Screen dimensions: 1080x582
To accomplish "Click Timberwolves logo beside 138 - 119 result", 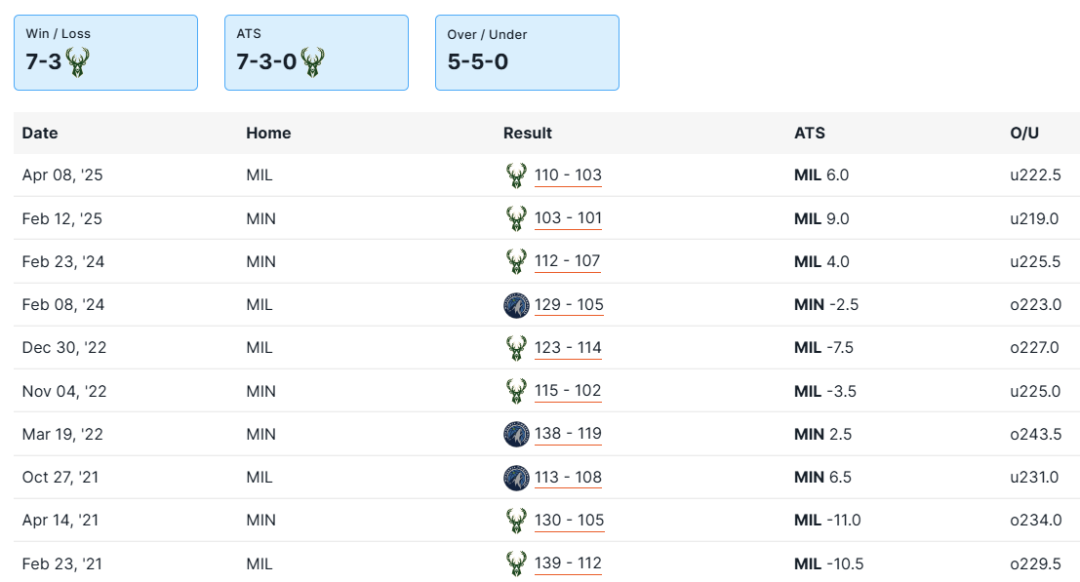I will coord(516,434).
